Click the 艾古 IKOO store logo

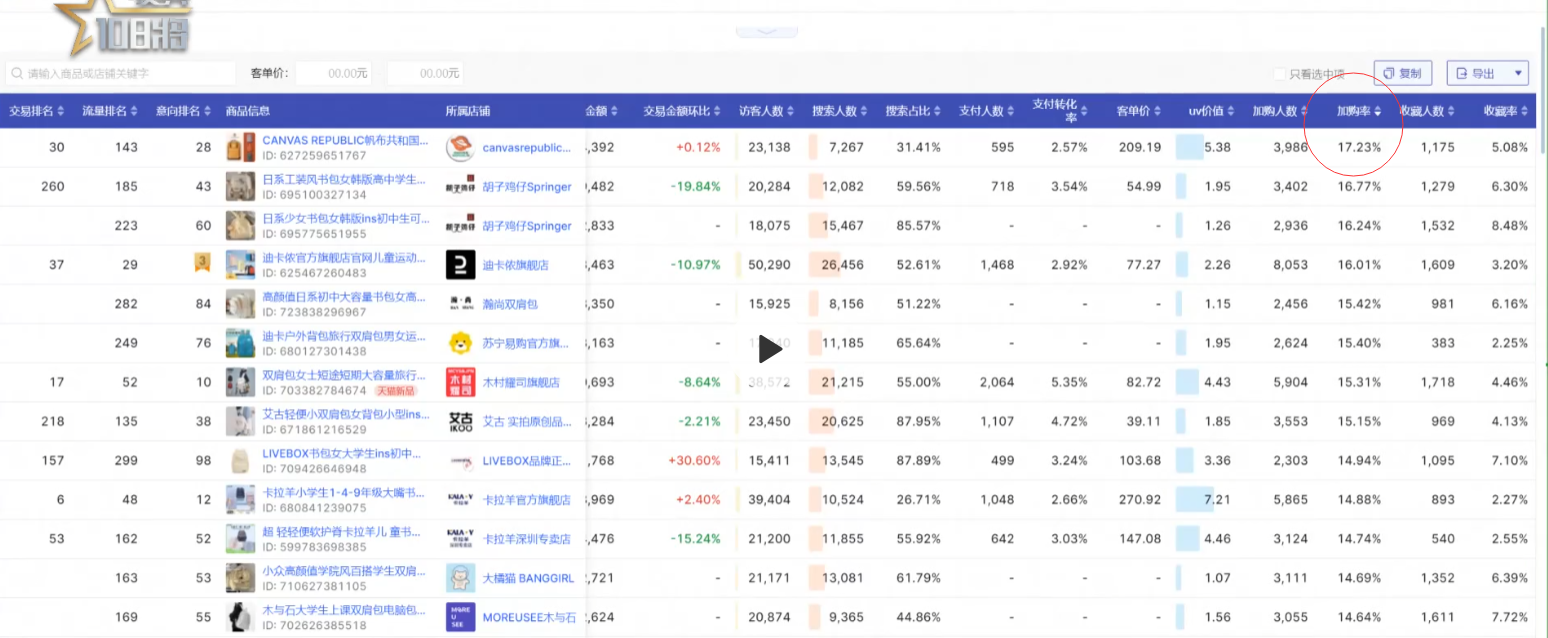pos(460,422)
